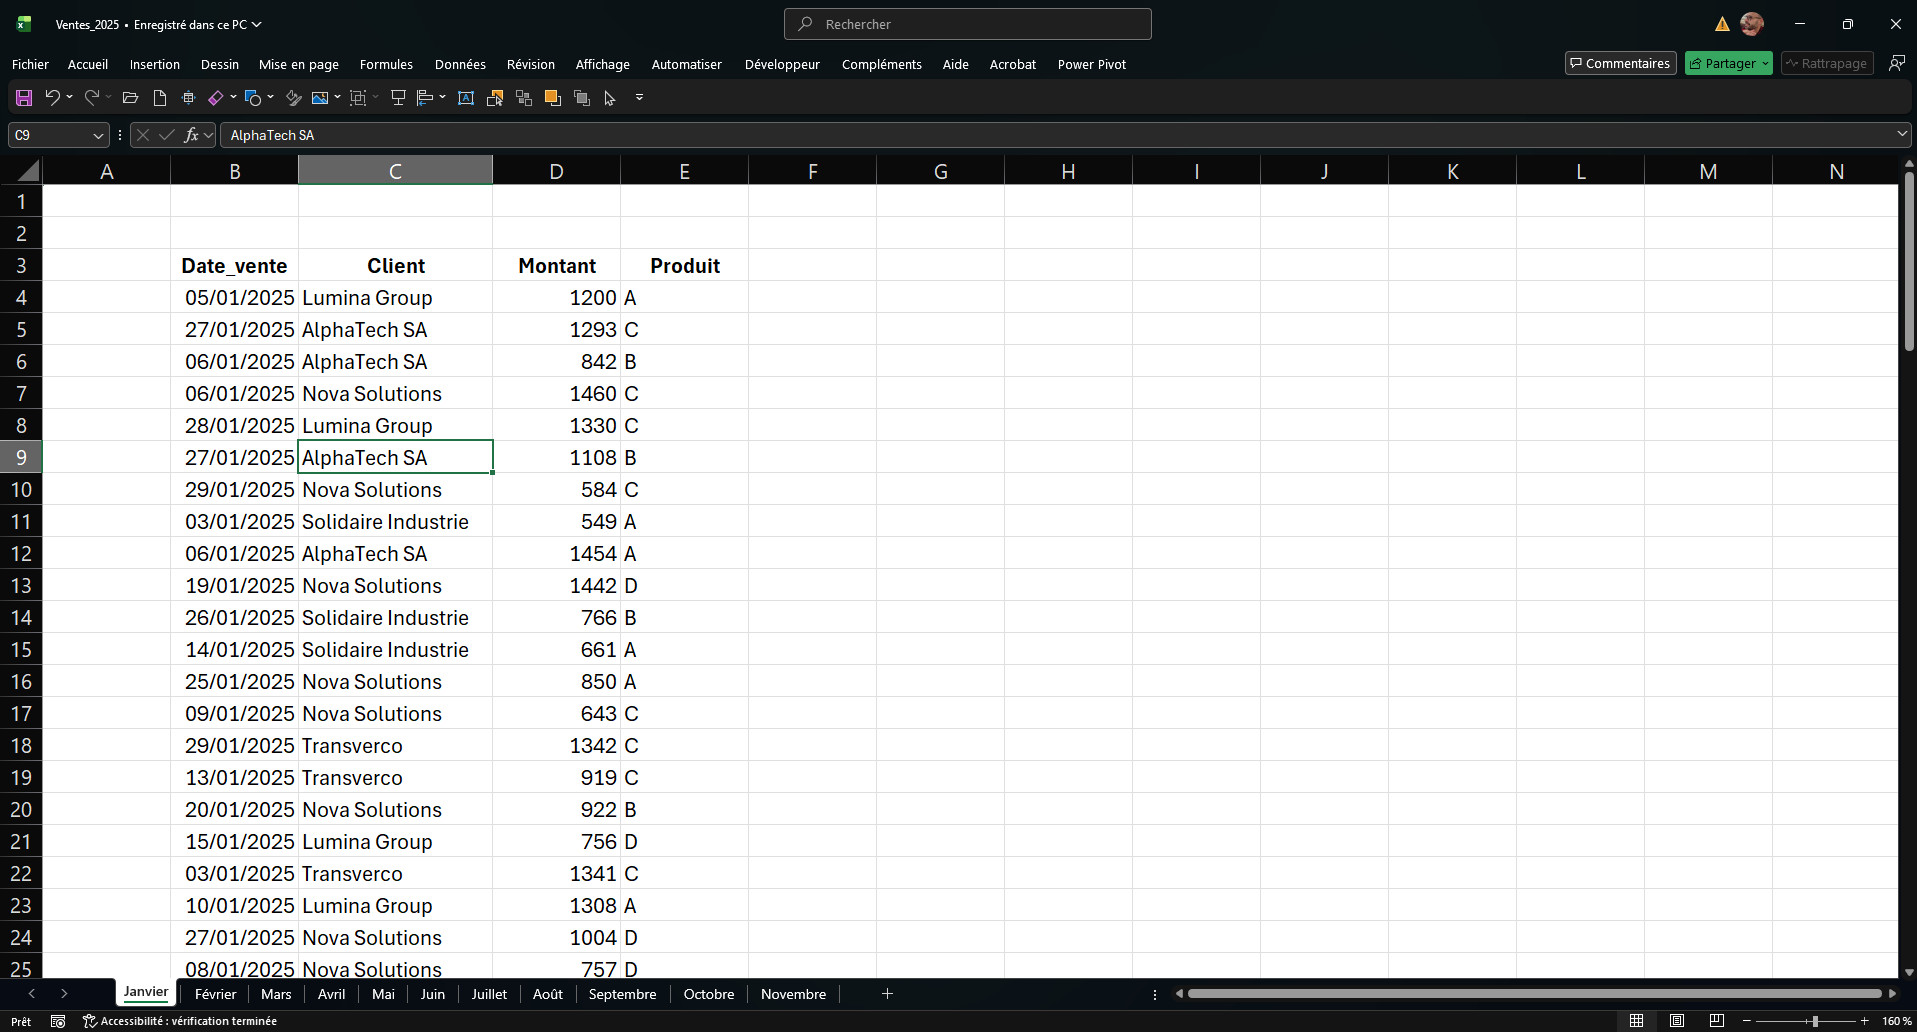This screenshot has height=1032, width=1917.
Task: Switch to Page Break Preview view
Action: (1717, 1021)
